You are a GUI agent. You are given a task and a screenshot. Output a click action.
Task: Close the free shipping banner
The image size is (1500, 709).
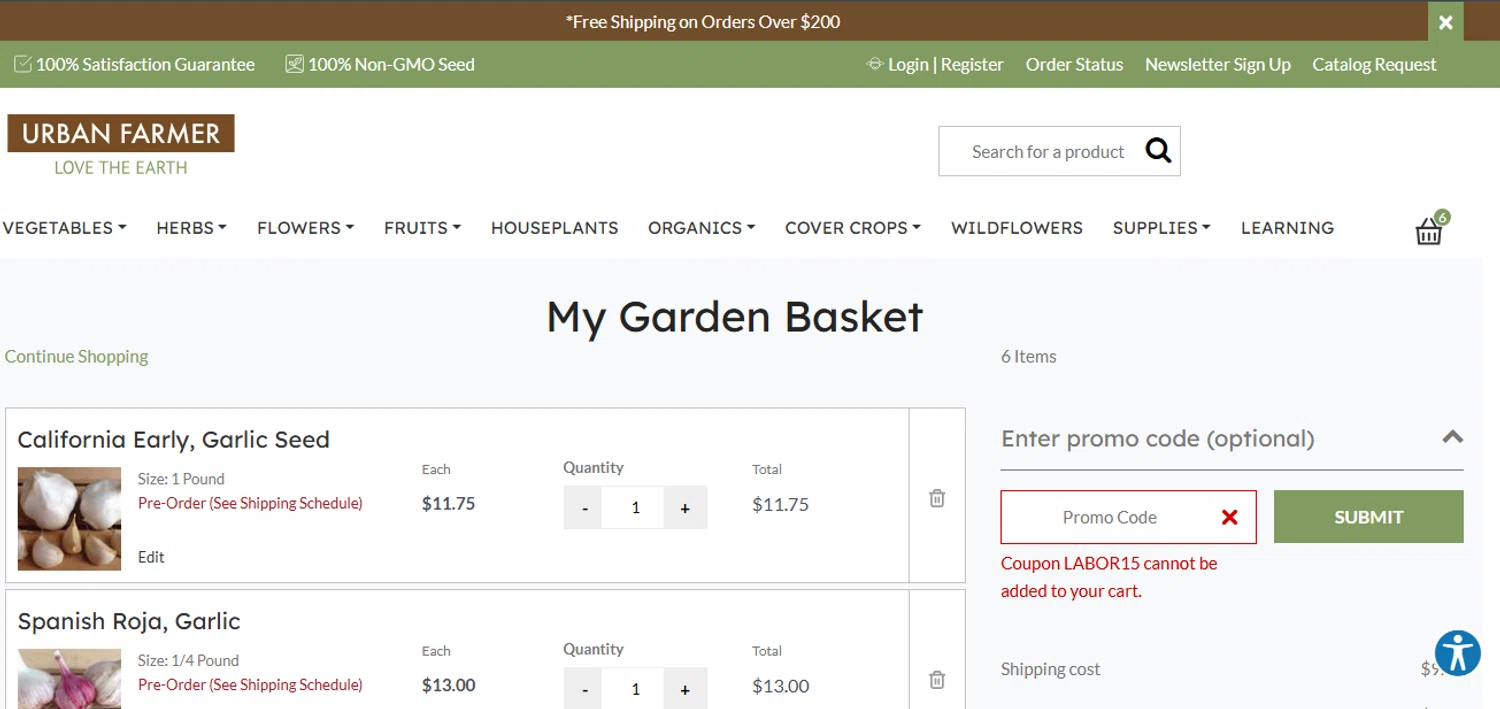(1445, 22)
